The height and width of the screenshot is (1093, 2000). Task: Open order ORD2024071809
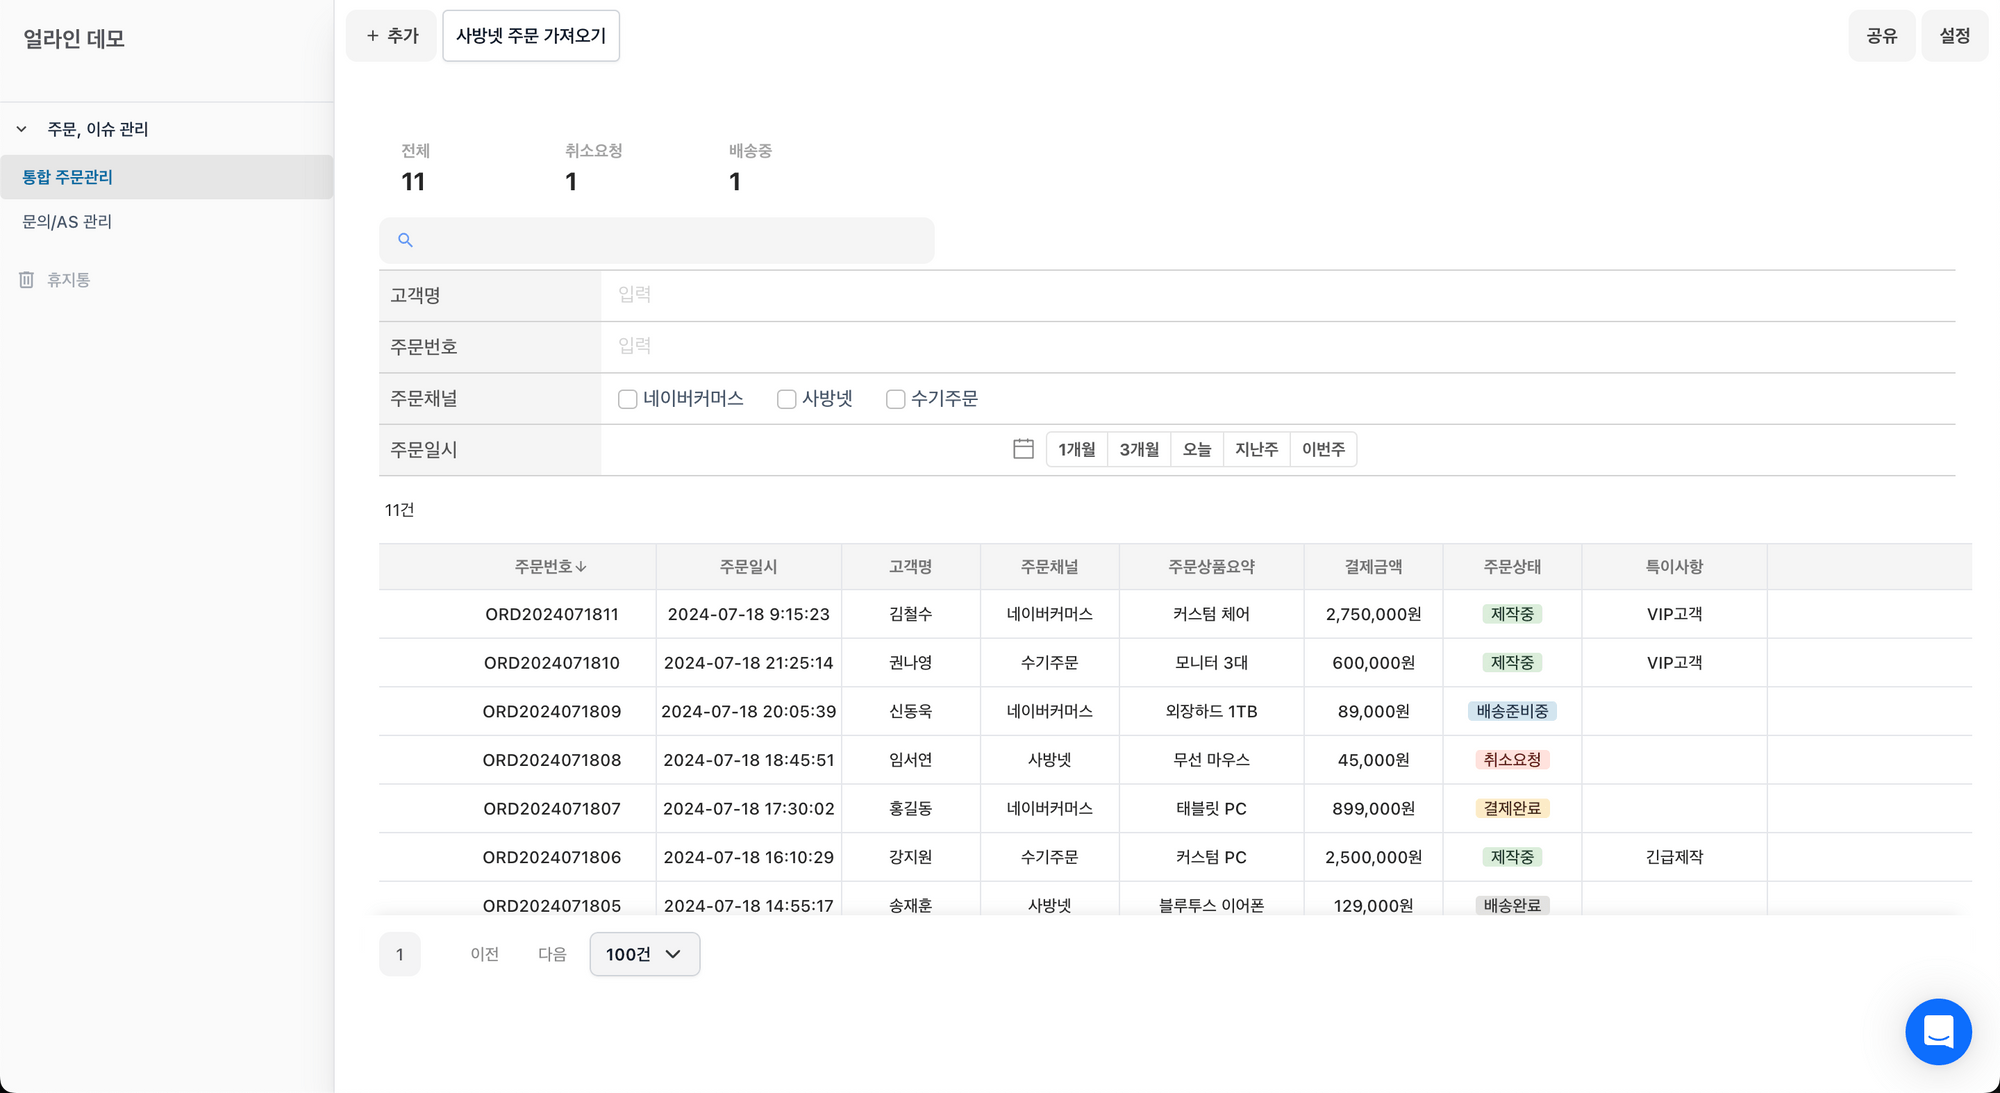552,711
